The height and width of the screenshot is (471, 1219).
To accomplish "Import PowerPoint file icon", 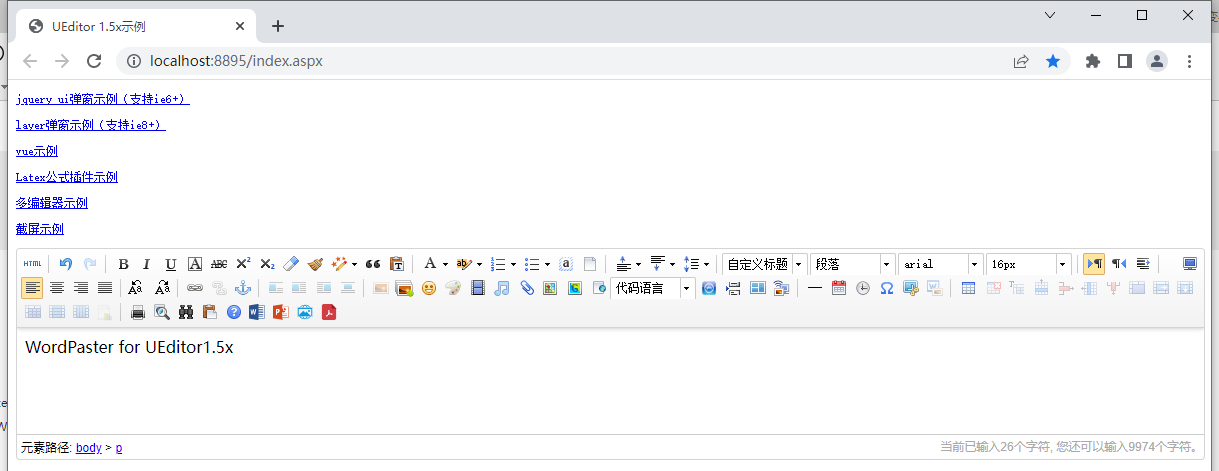I will 280,312.
